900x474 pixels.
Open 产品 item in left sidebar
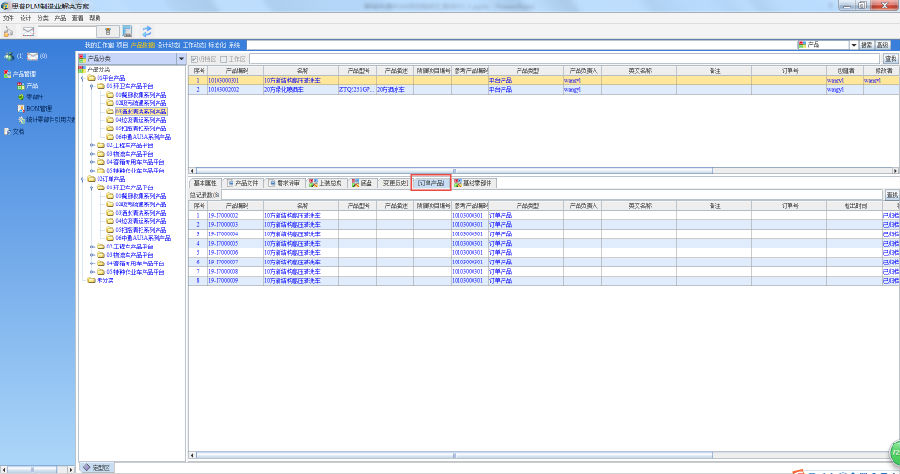[32, 86]
